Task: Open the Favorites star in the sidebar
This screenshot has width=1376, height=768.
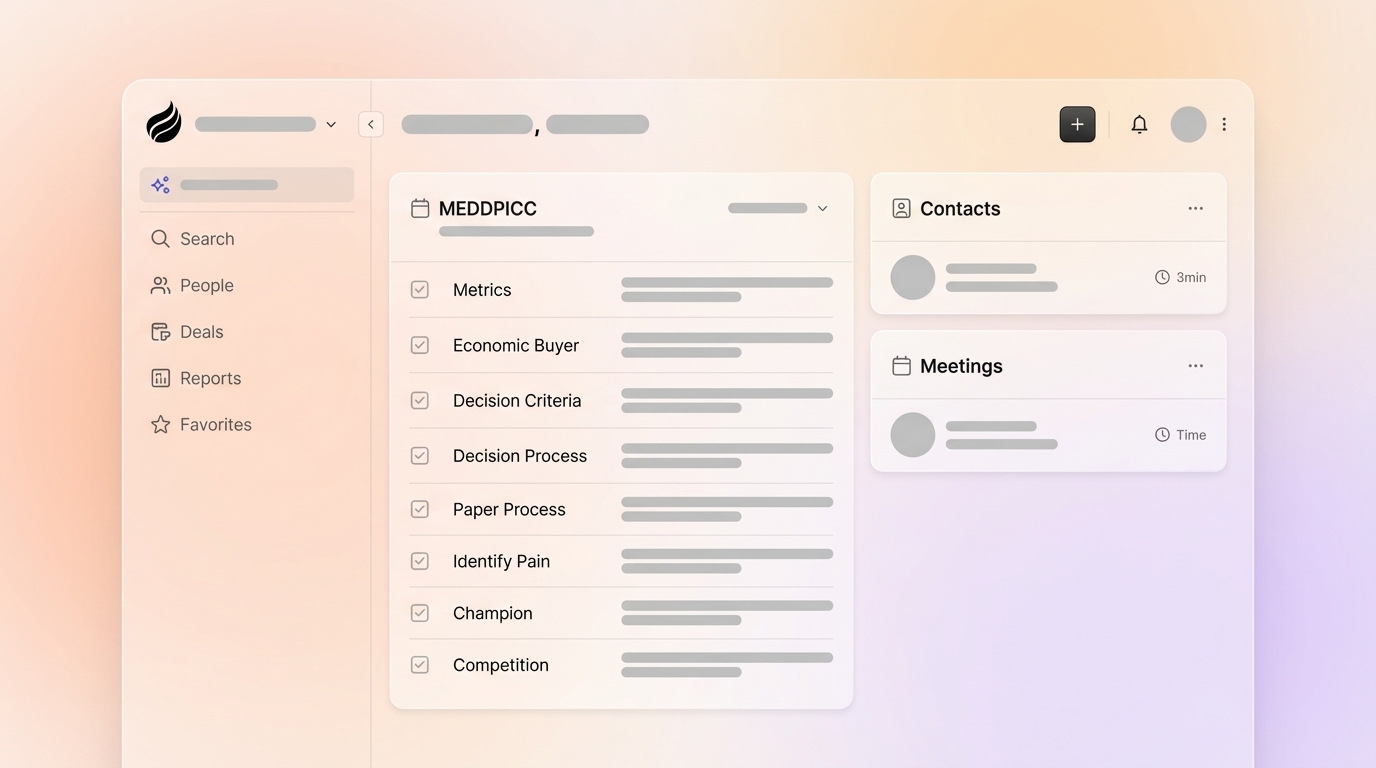Action: pos(160,424)
